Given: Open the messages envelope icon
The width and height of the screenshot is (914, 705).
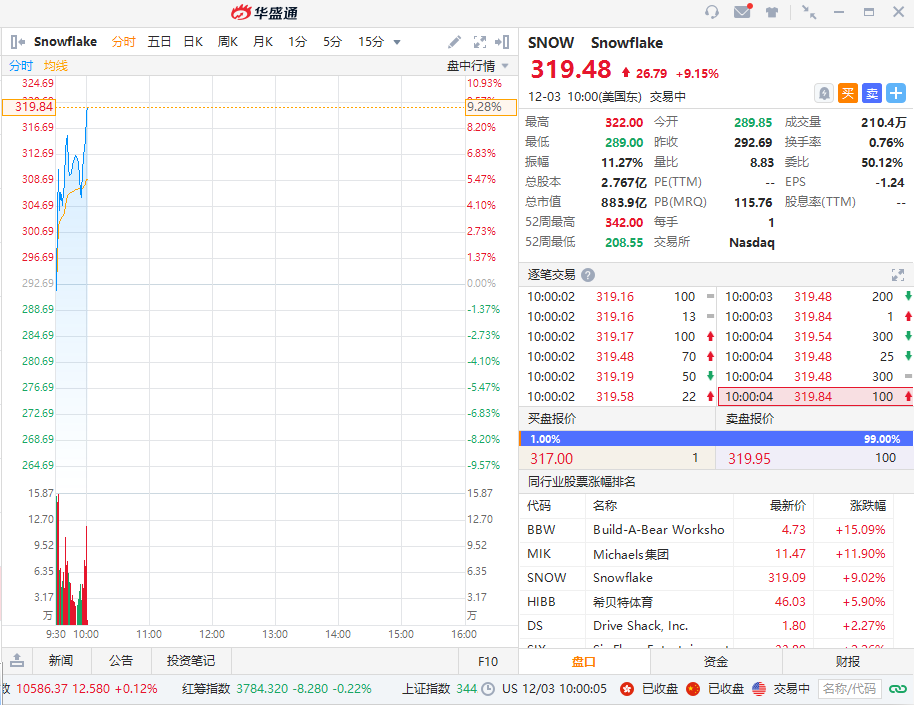Looking at the screenshot, I should click(742, 12).
